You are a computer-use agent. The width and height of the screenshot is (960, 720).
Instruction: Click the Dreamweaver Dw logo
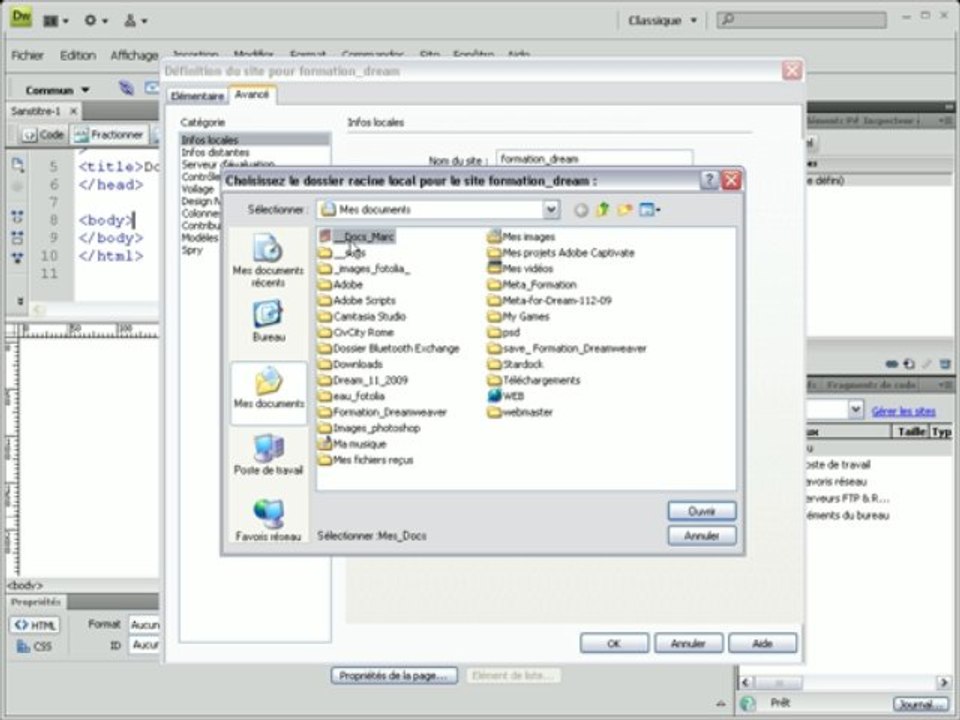point(21,17)
